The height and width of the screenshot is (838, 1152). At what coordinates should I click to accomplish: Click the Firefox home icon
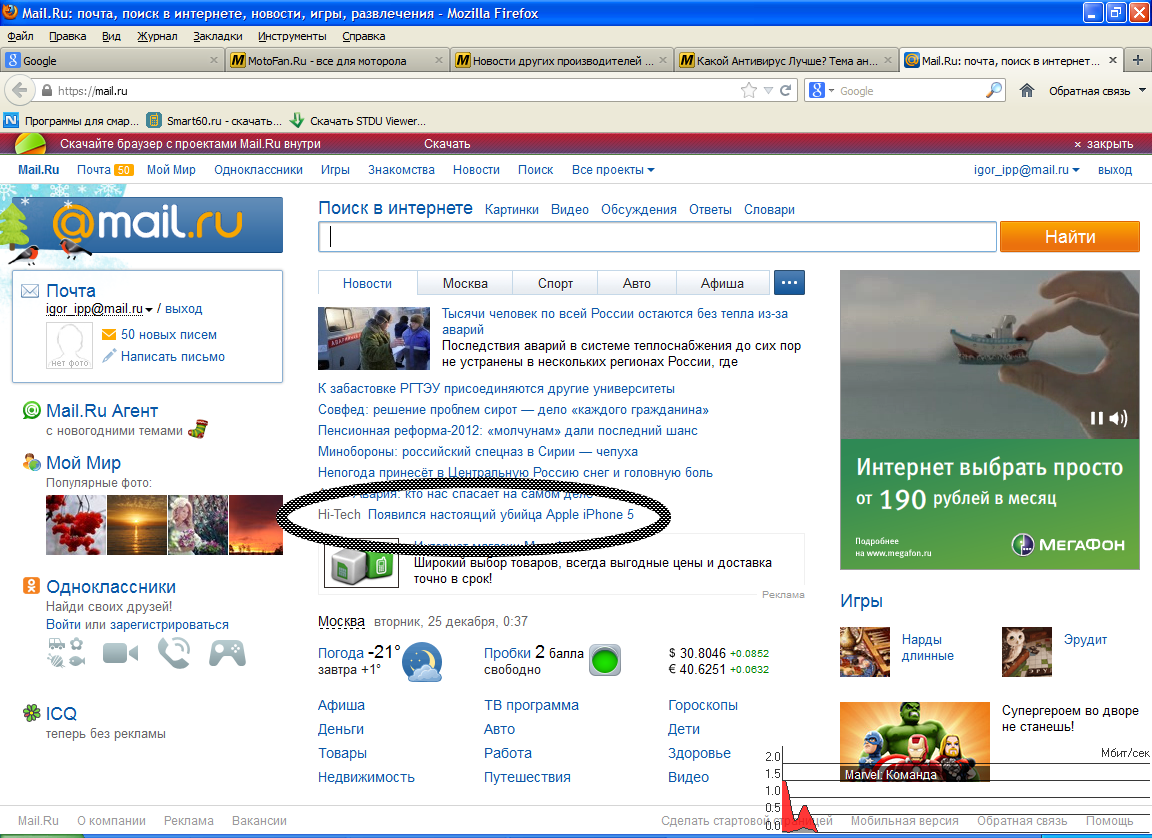[x=1027, y=90]
